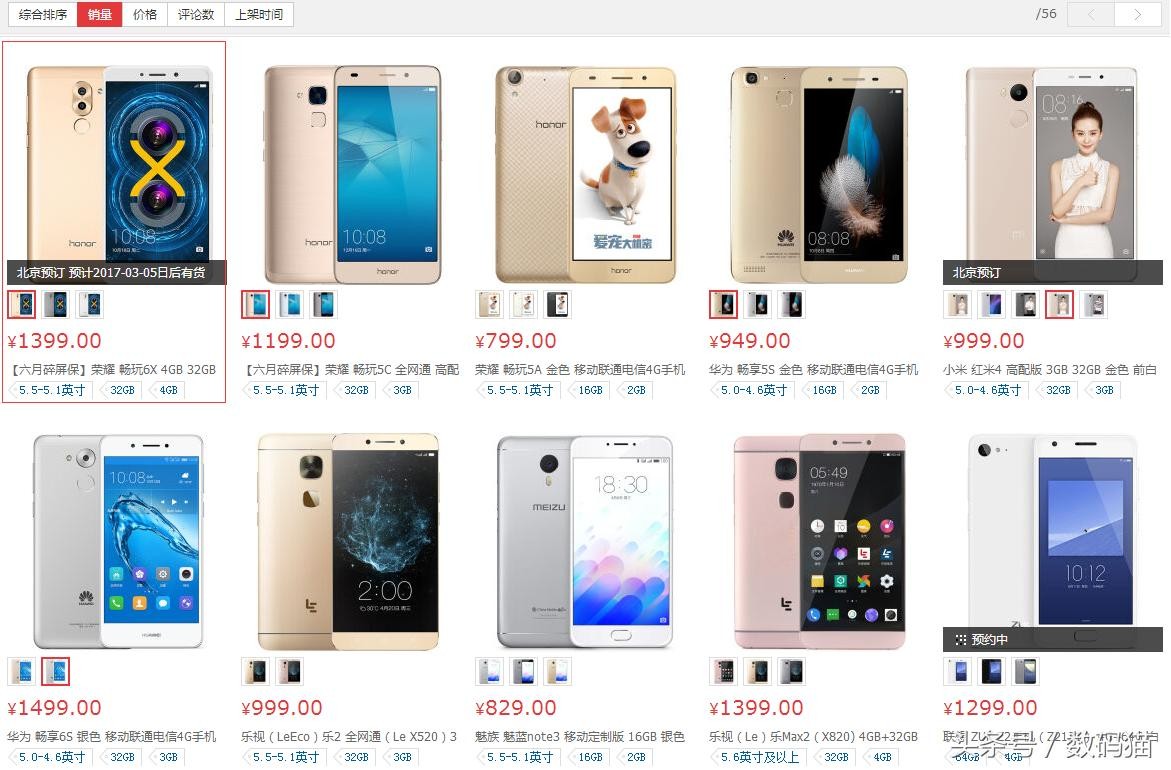Go to next page arrow
1171x770 pixels.
[x=1137, y=14]
